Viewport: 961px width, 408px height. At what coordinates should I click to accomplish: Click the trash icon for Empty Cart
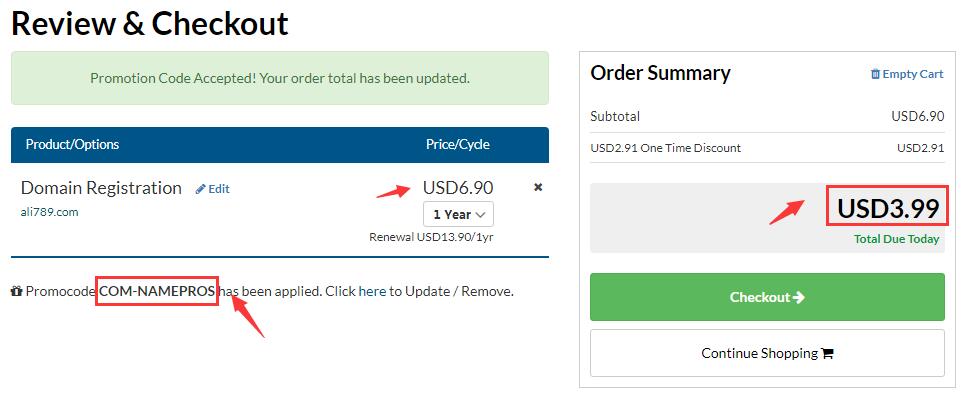click(x=875, y=74)
